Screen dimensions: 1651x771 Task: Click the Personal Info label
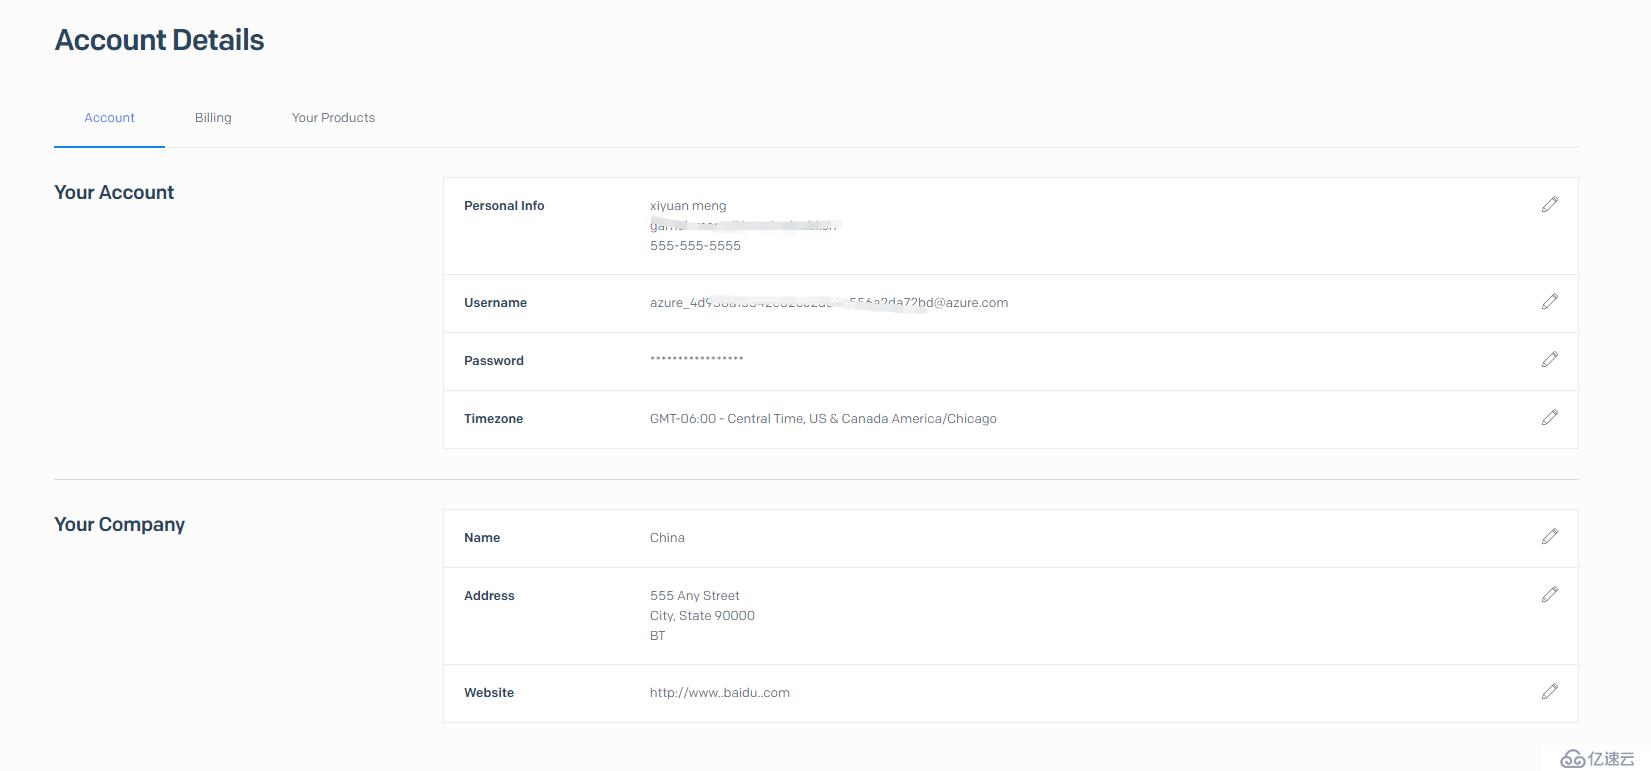tap(504, 206)
